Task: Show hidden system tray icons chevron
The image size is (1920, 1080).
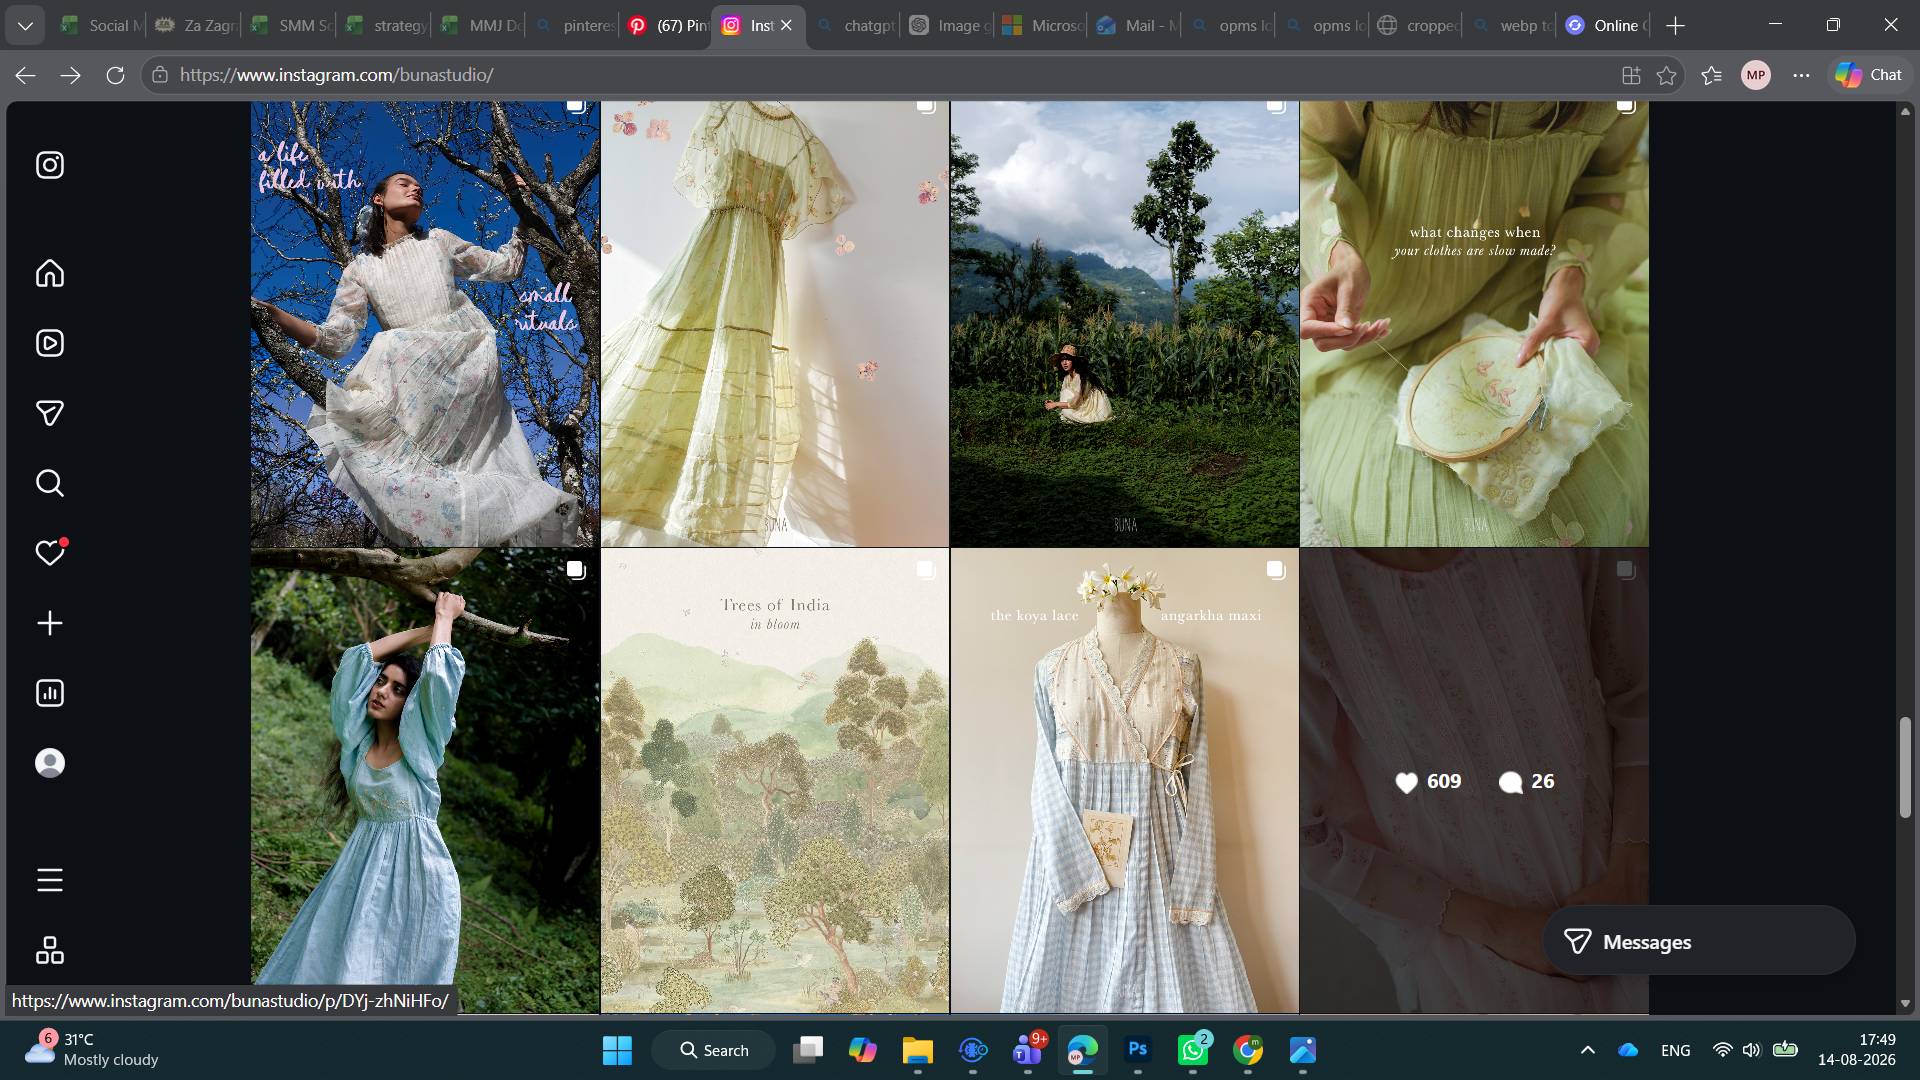Action: [x=1587, y=1050]
